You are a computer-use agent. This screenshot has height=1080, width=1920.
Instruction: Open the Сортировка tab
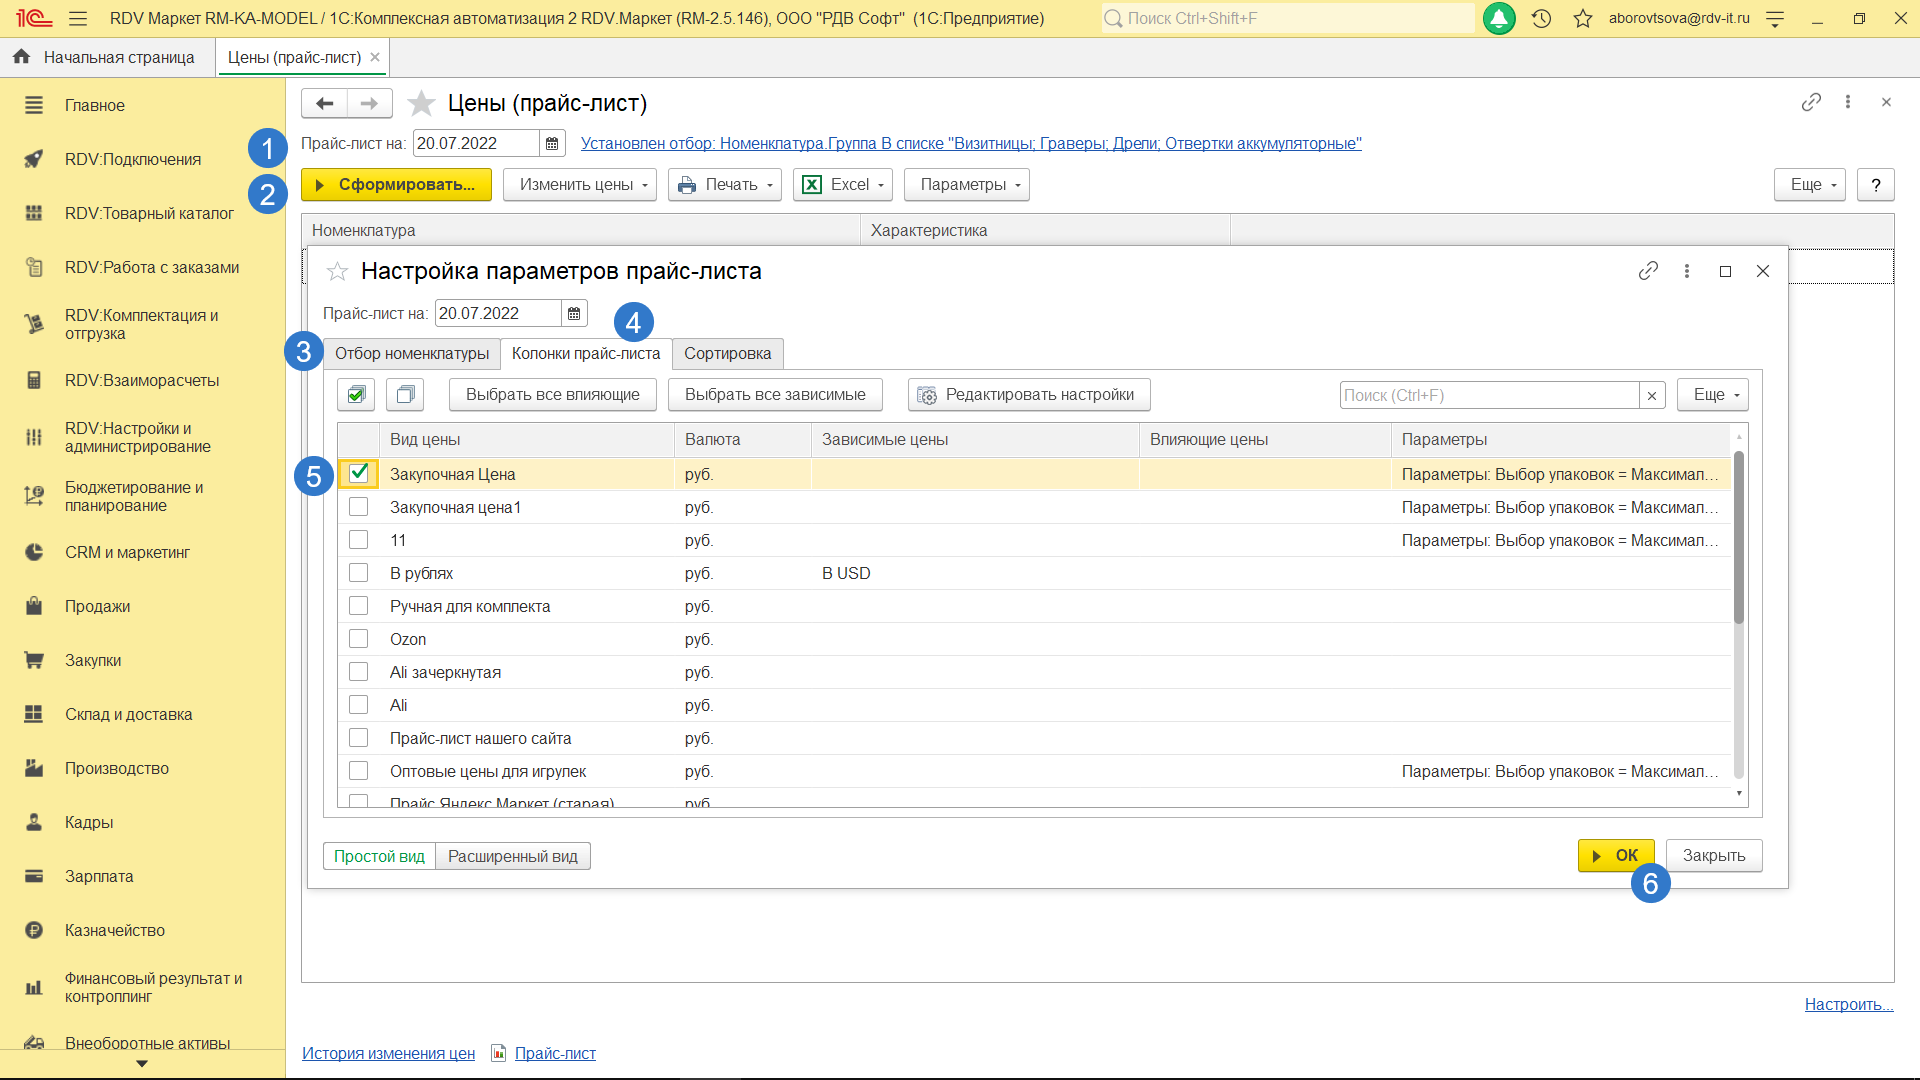coord(727,354)
